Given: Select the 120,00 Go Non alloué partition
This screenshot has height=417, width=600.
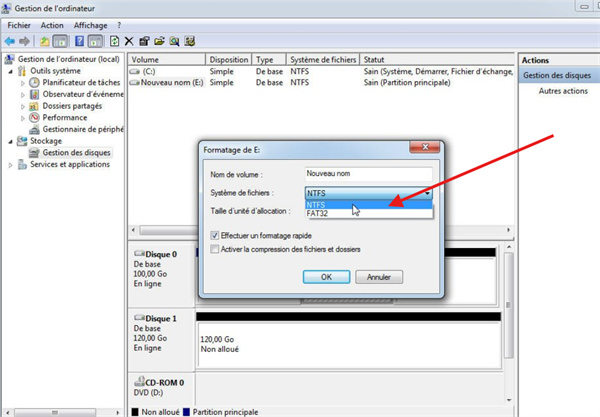Looking at the screenshot, I should (349, 345).
